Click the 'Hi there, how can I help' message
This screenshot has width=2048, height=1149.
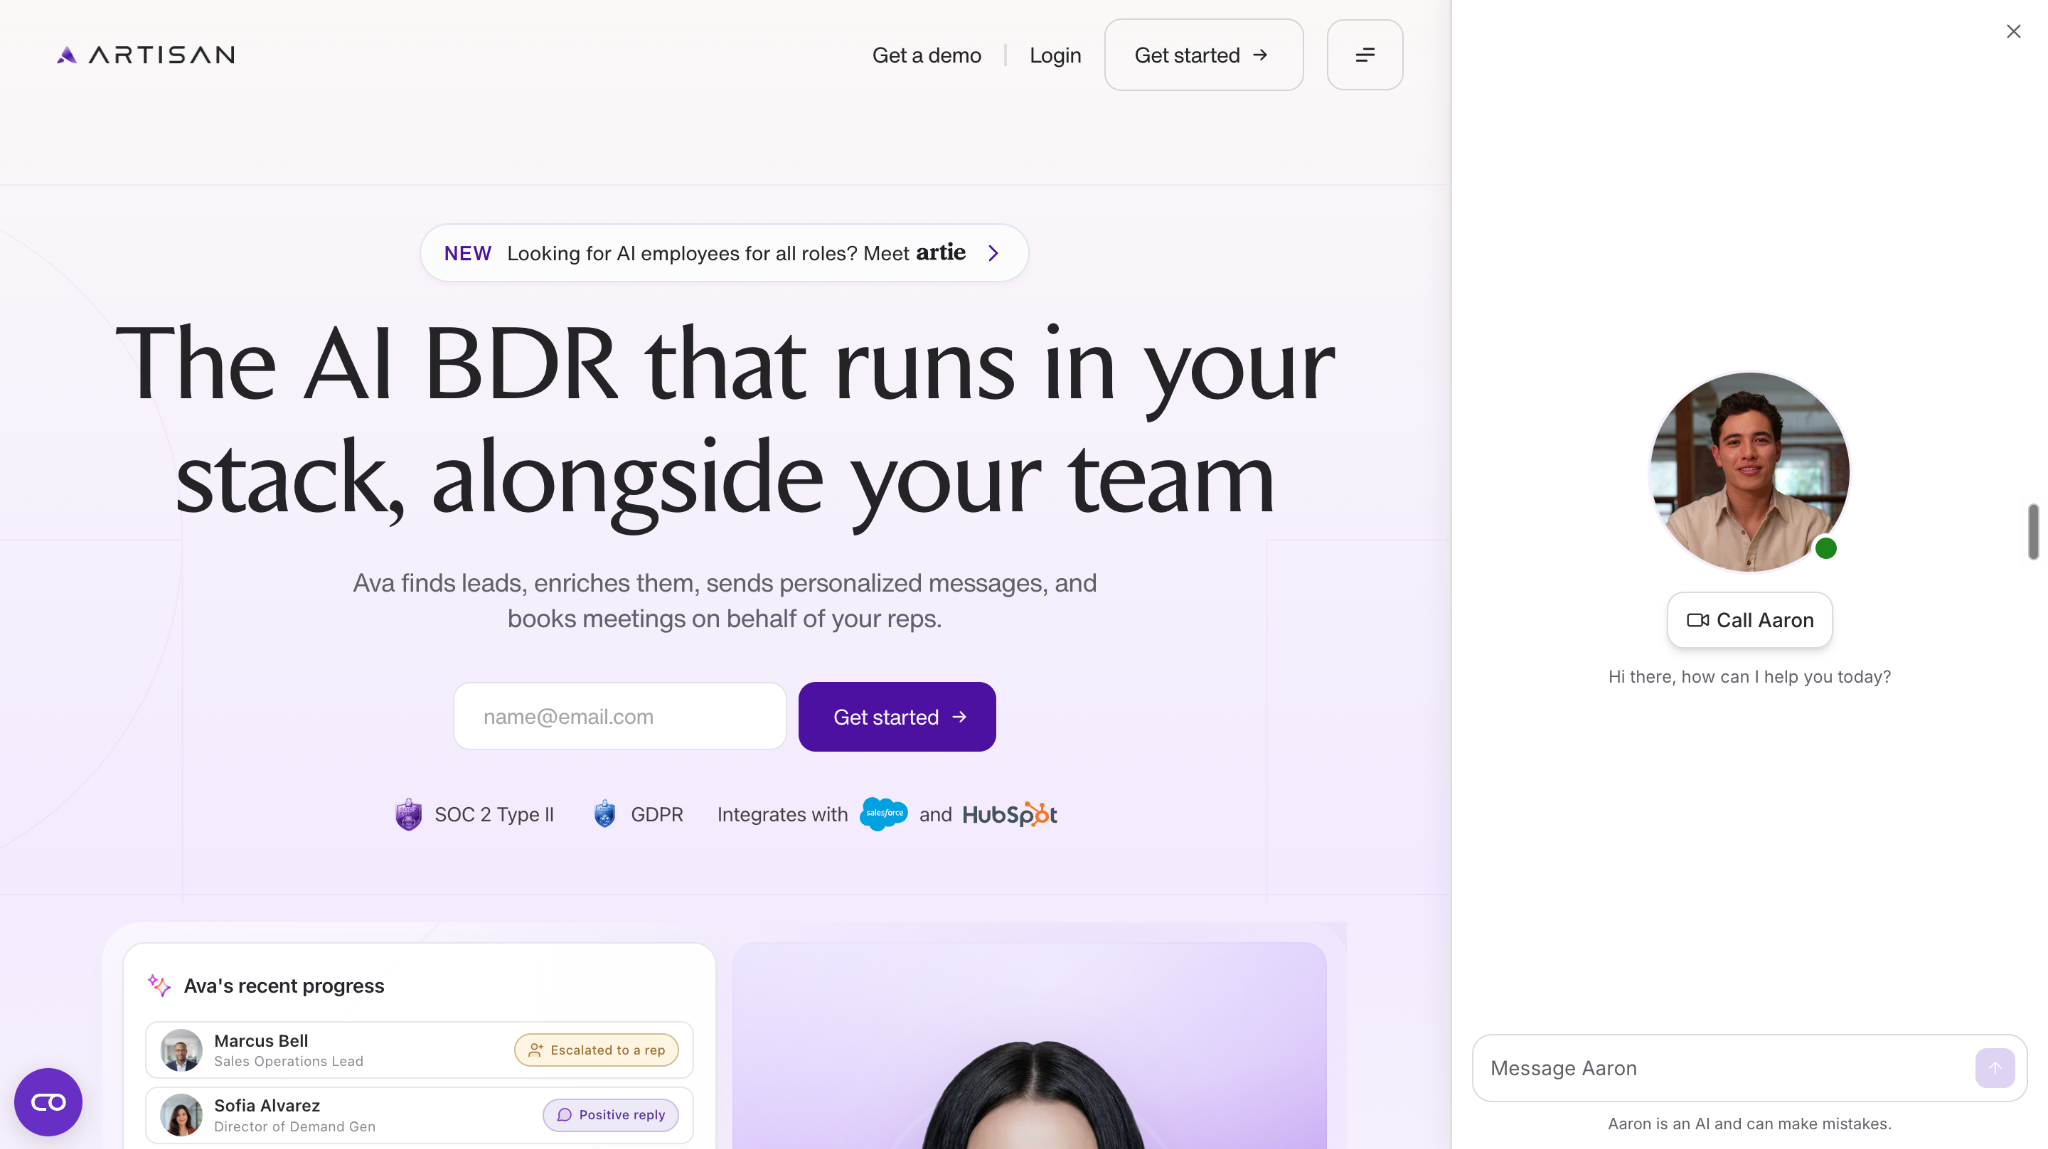(1749, 677)
